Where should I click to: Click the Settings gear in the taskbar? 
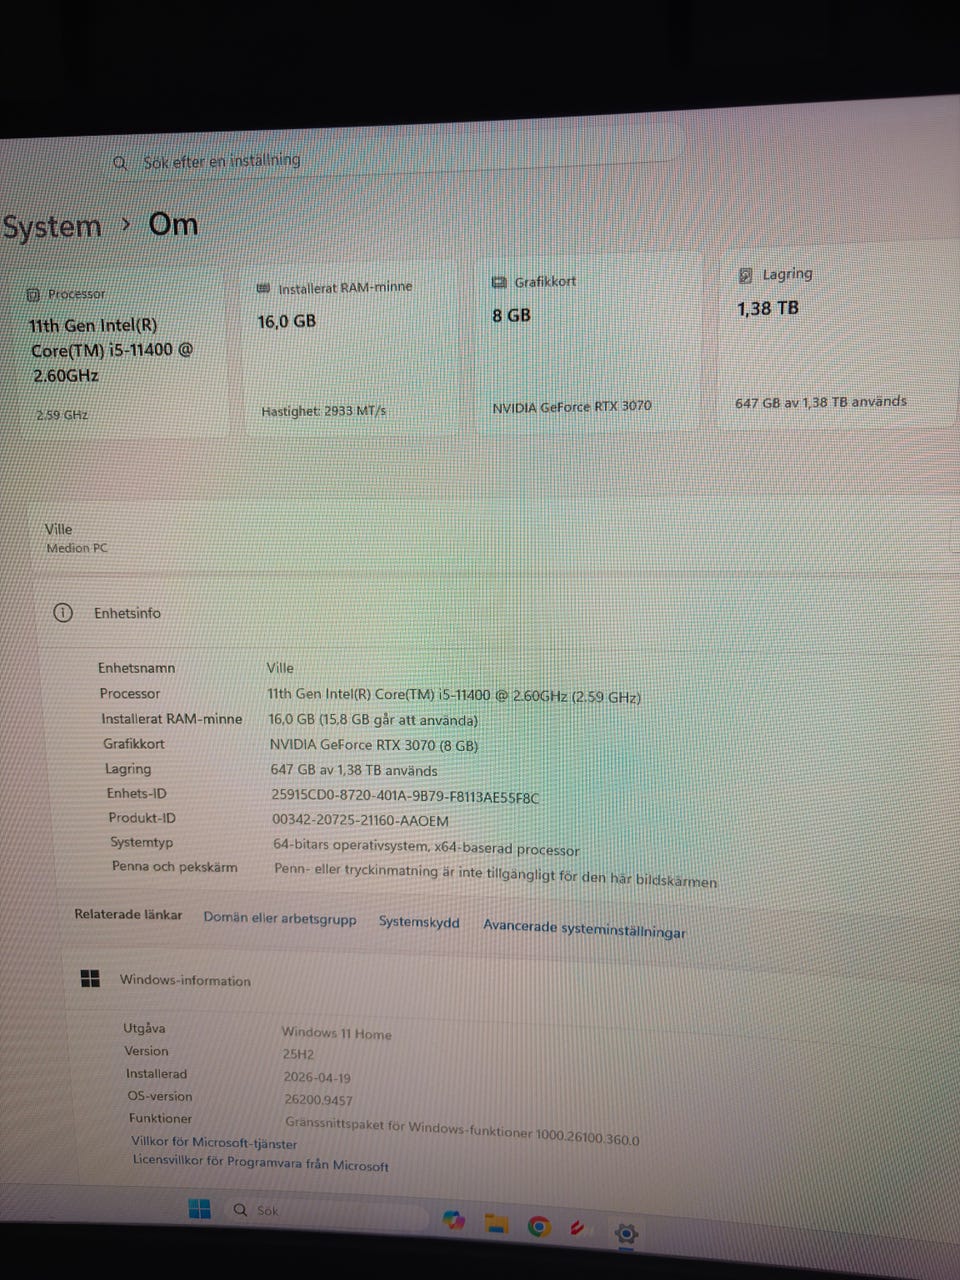pyautogui.click(x=626, y=1233)
